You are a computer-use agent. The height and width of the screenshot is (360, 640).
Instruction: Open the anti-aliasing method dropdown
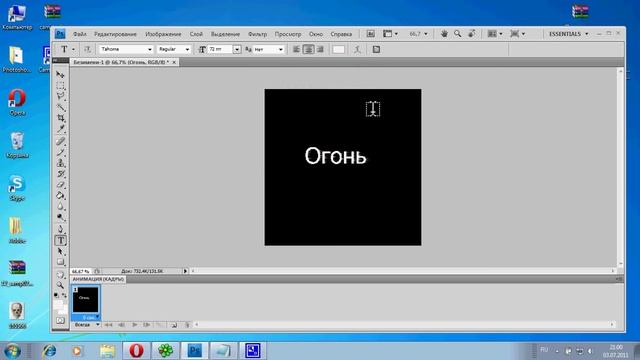[280, 49]
